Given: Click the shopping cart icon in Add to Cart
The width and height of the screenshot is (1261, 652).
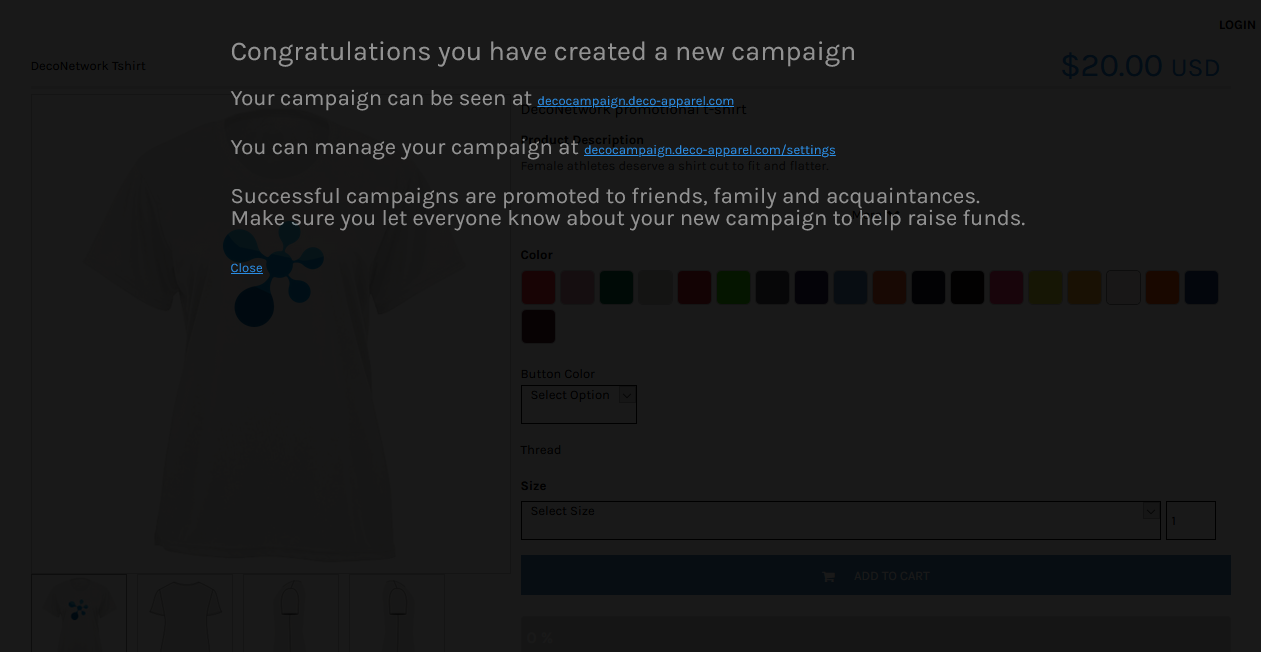Looking at the screenshot, I should click(827, 575).
